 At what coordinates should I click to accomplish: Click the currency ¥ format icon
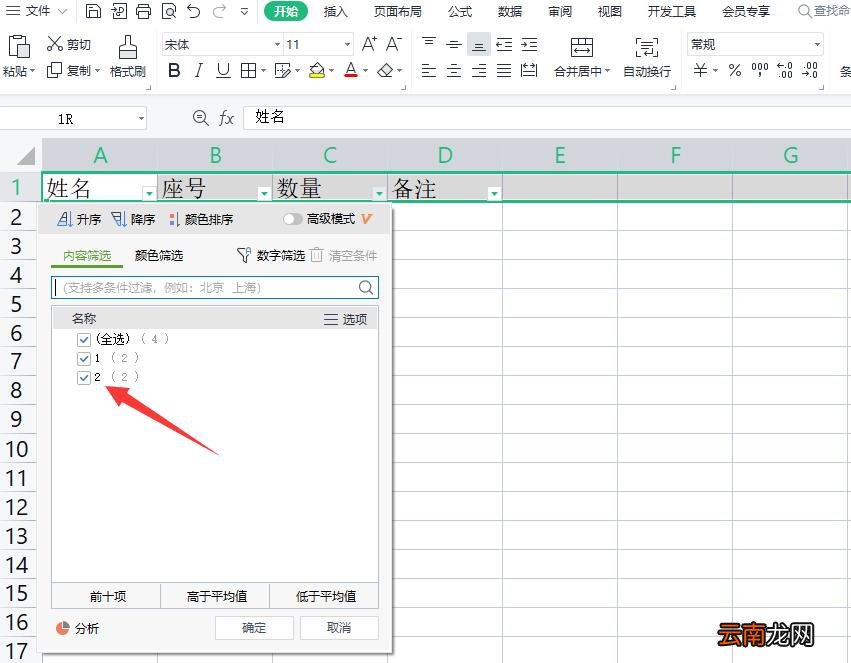[701, 70]
